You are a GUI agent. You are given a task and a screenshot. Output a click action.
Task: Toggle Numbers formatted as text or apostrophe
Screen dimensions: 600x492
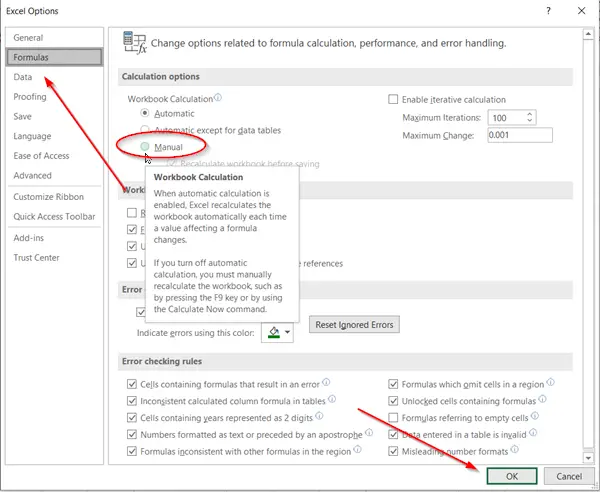tap(132, 434)
